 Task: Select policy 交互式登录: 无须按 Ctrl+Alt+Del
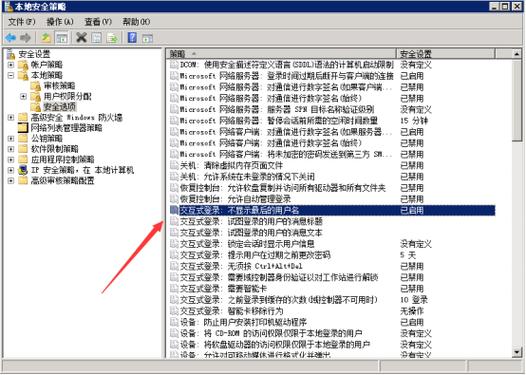pyautogui.click(x=241, y=266)
